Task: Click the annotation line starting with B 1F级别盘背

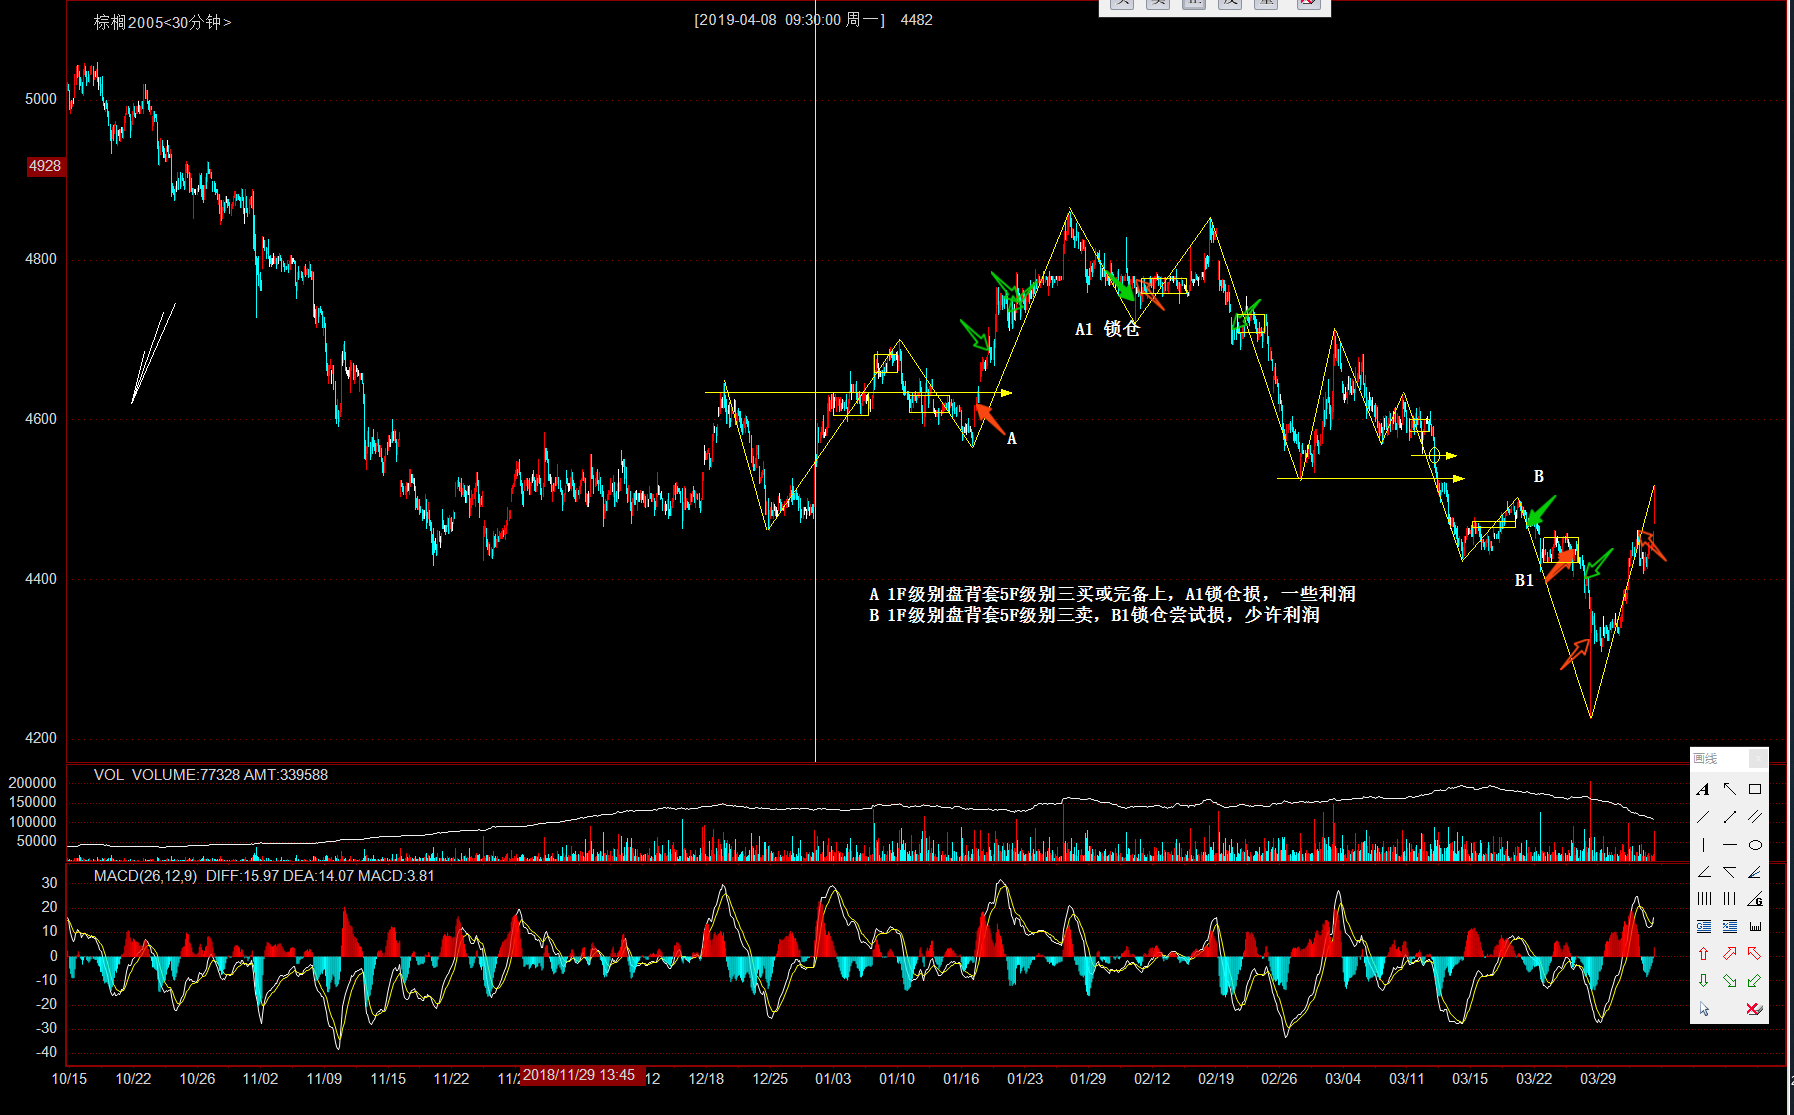Action: click(1094, 615)
